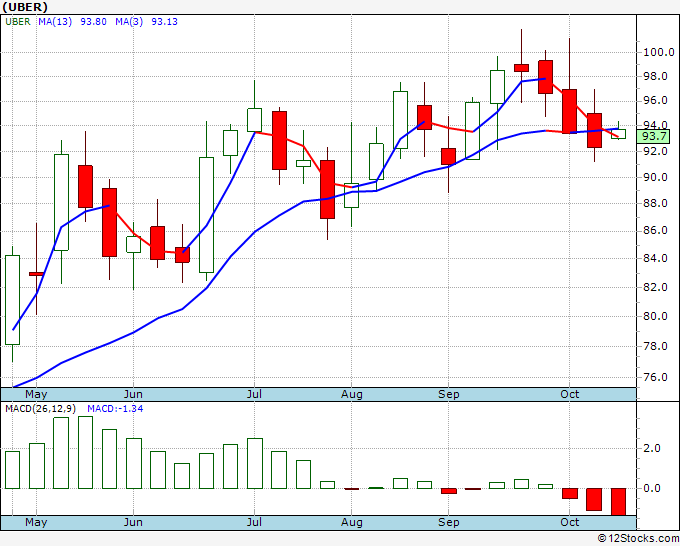The height and width of the screenshot is (546, 680).
Task: Click the highlighted 93.7 current price tag
Action: pyautogui.click(x=654, y=136)
